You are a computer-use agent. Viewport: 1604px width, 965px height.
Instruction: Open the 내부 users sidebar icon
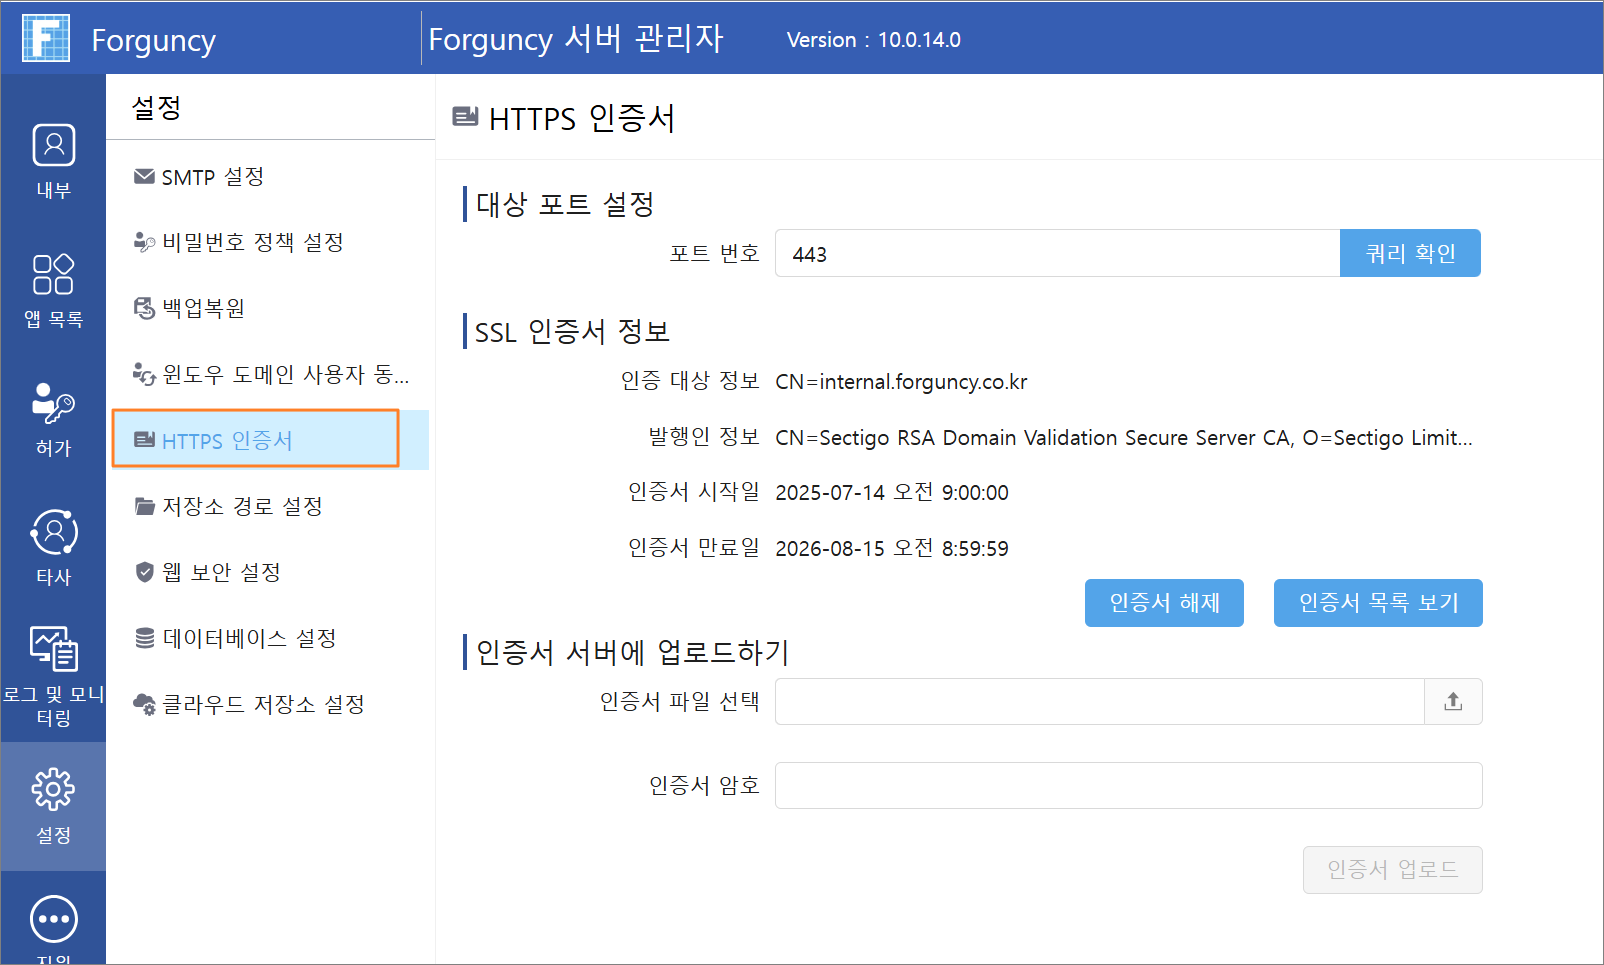(53, 146)
